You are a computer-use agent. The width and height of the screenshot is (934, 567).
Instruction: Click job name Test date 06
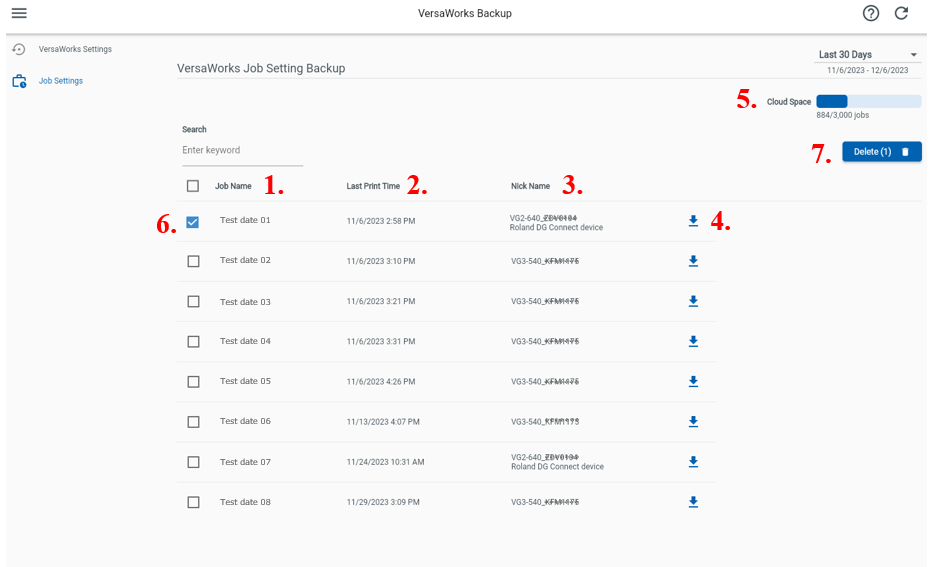pyautogui.click(x=245, y=421)
